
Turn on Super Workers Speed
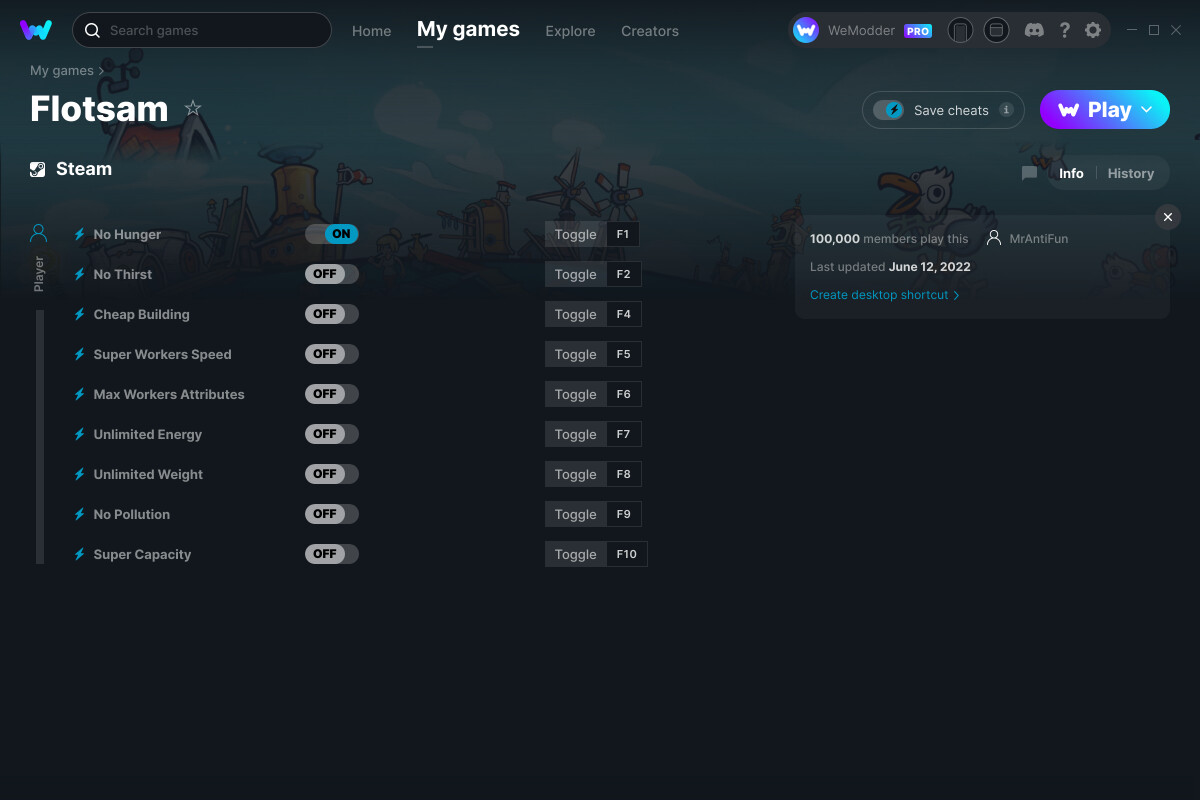coord(332,354)
